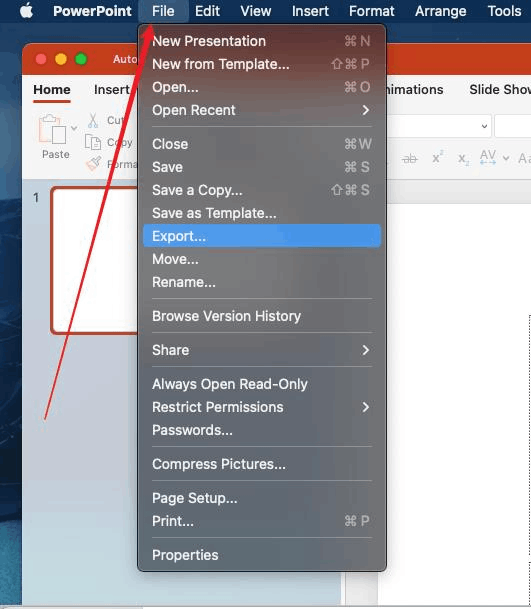The image size is (531, 609).
Task: Select the Format painter brush icon
Action: click(x=93, y=164)
